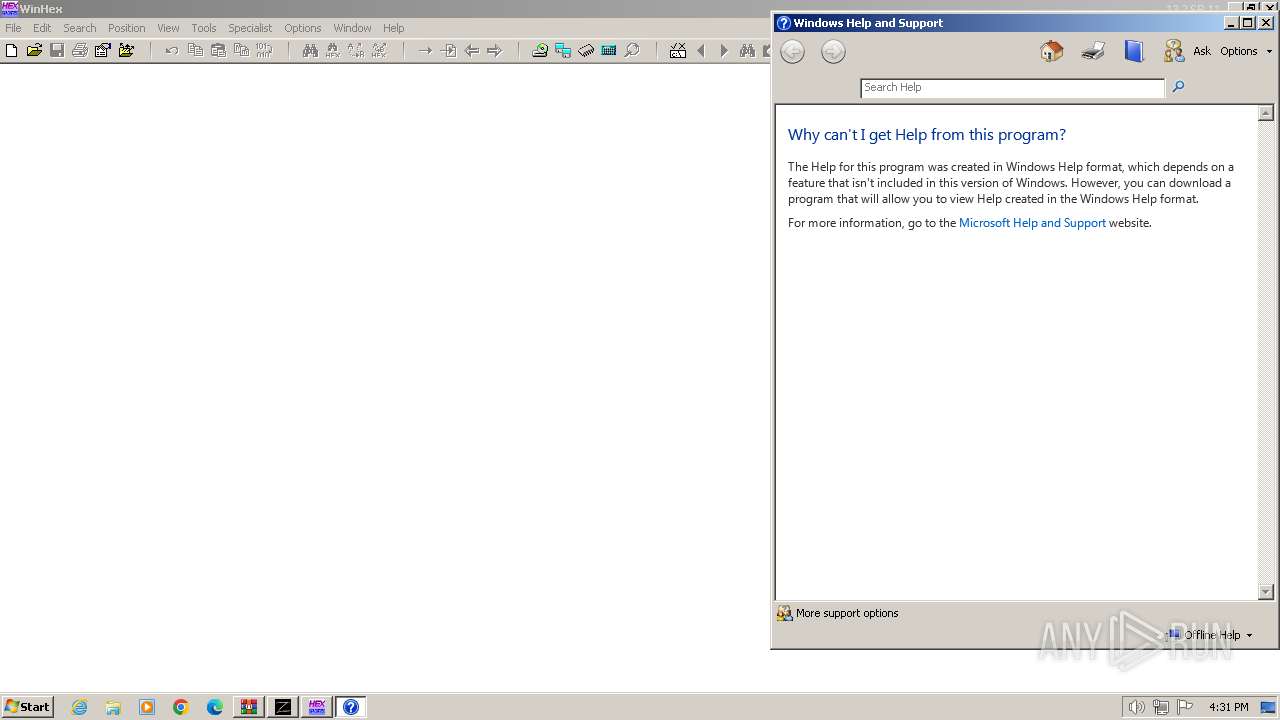Launch Internet Explorer from taskbar
The height and width of the screenshot is (720, 1280).
click(x=80, y=707)
